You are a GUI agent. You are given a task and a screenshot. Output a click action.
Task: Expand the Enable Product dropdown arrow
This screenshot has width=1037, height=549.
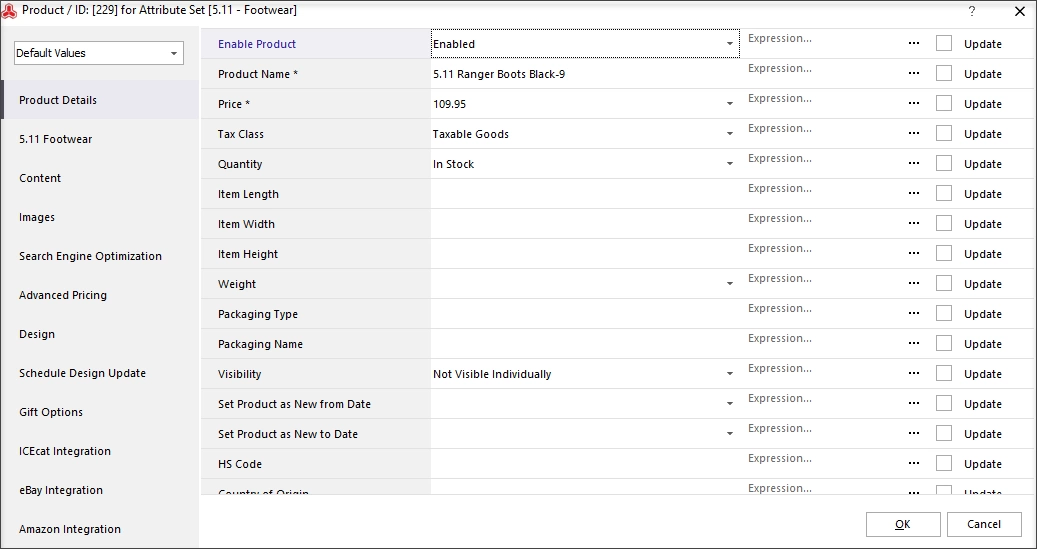[729, 44]
